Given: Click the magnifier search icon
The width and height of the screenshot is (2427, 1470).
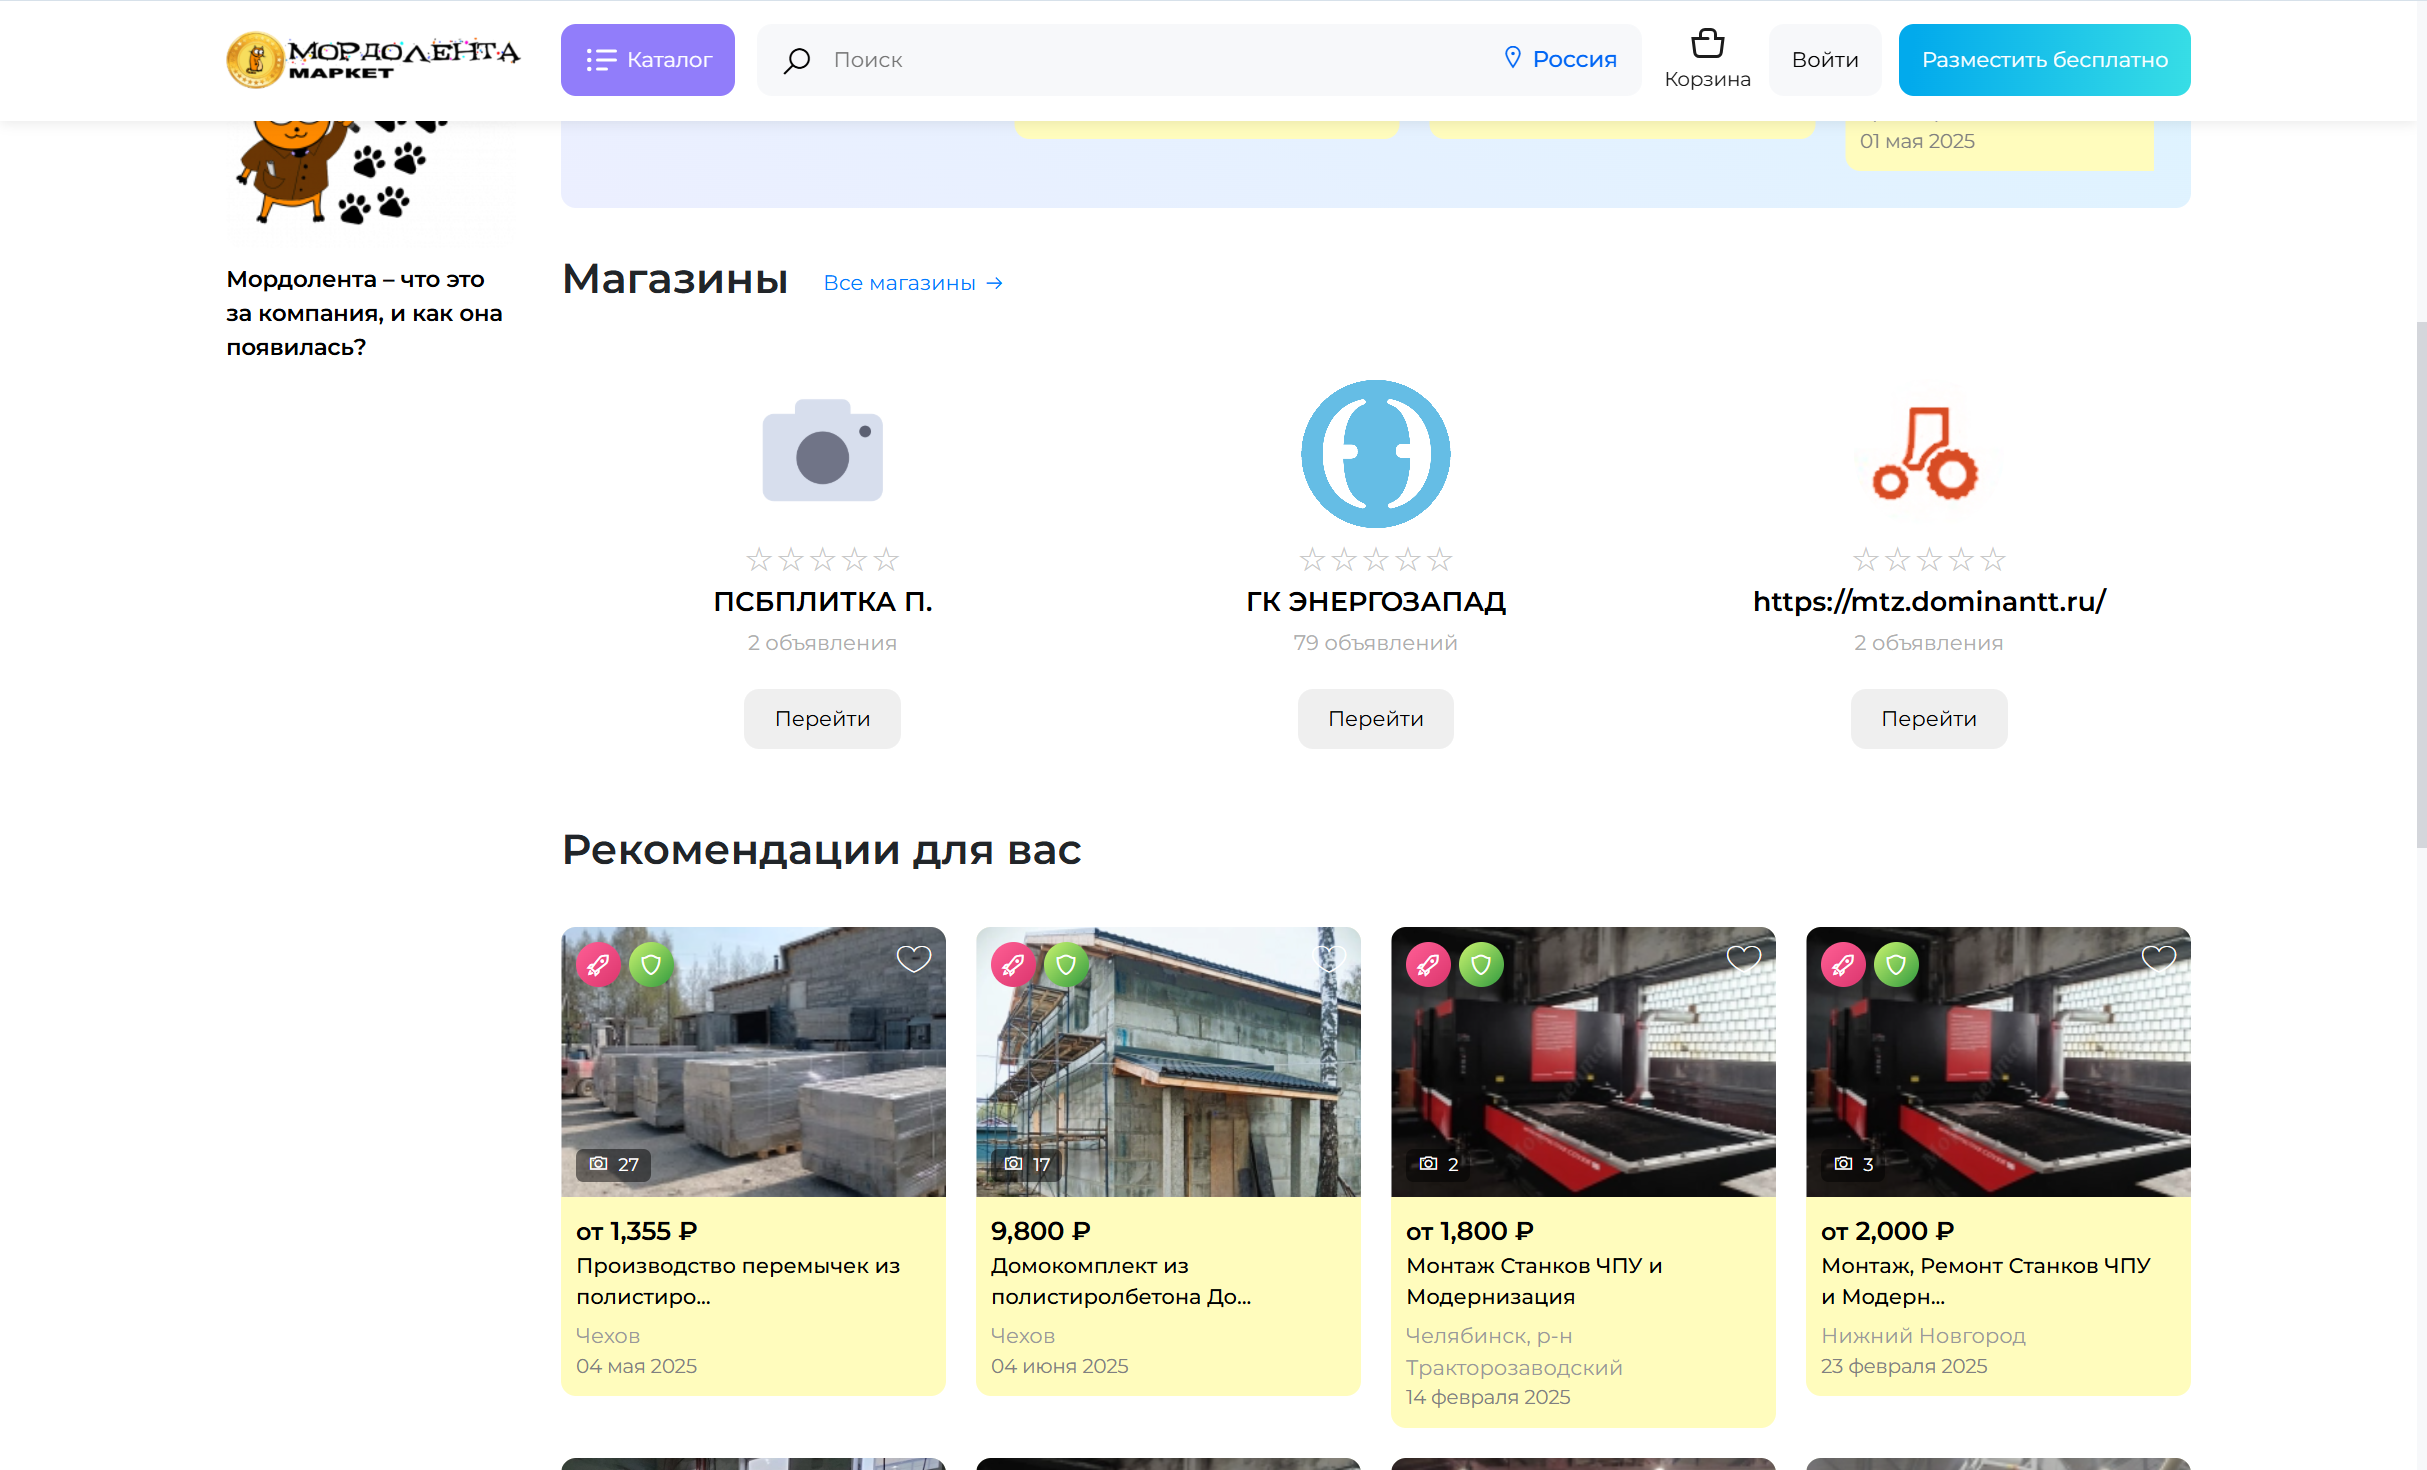Looking at the screenshot, I should point(796,61).
